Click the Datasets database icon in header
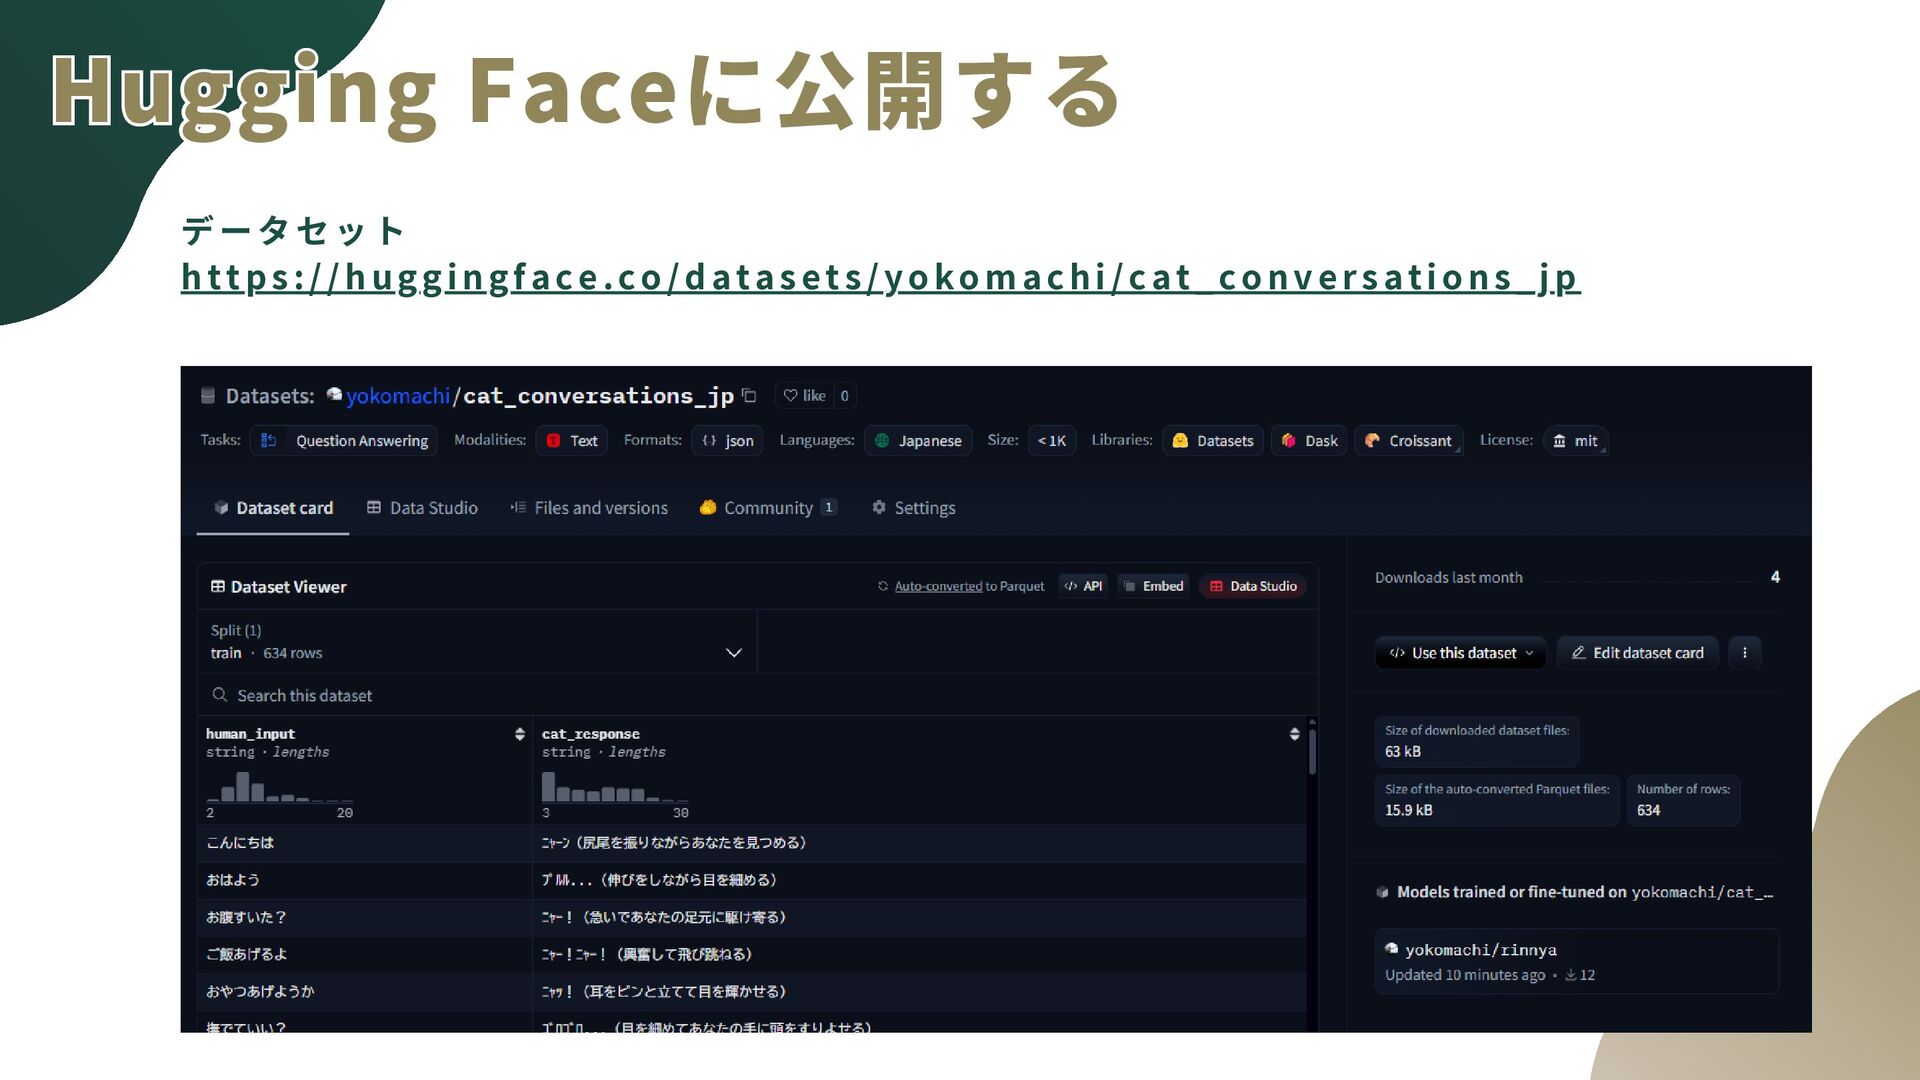1920x1080 pixels. pyautogui.click(x=208, y=396)
